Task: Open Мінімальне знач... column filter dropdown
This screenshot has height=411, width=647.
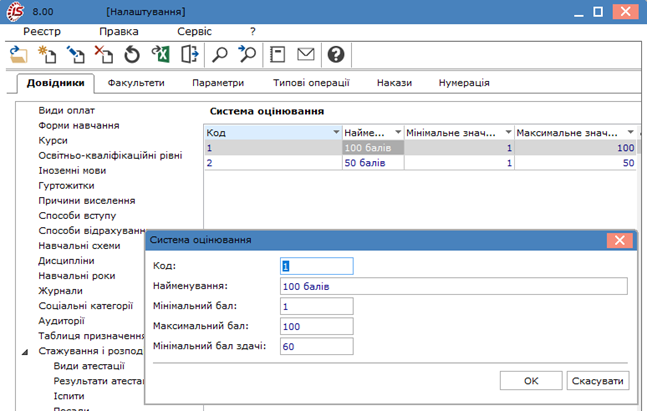Action: 508,132
